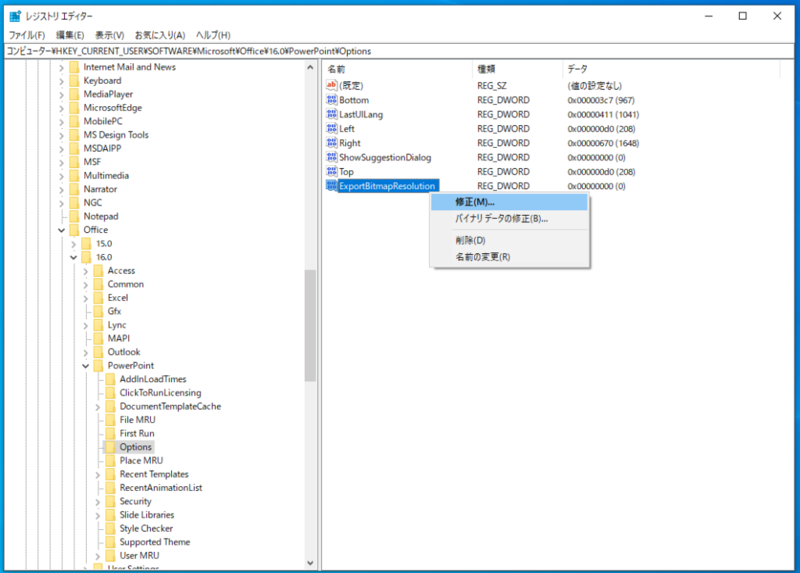Click the Keyboard key folder icon
800x573 pixels.
(x=74, y=81)
